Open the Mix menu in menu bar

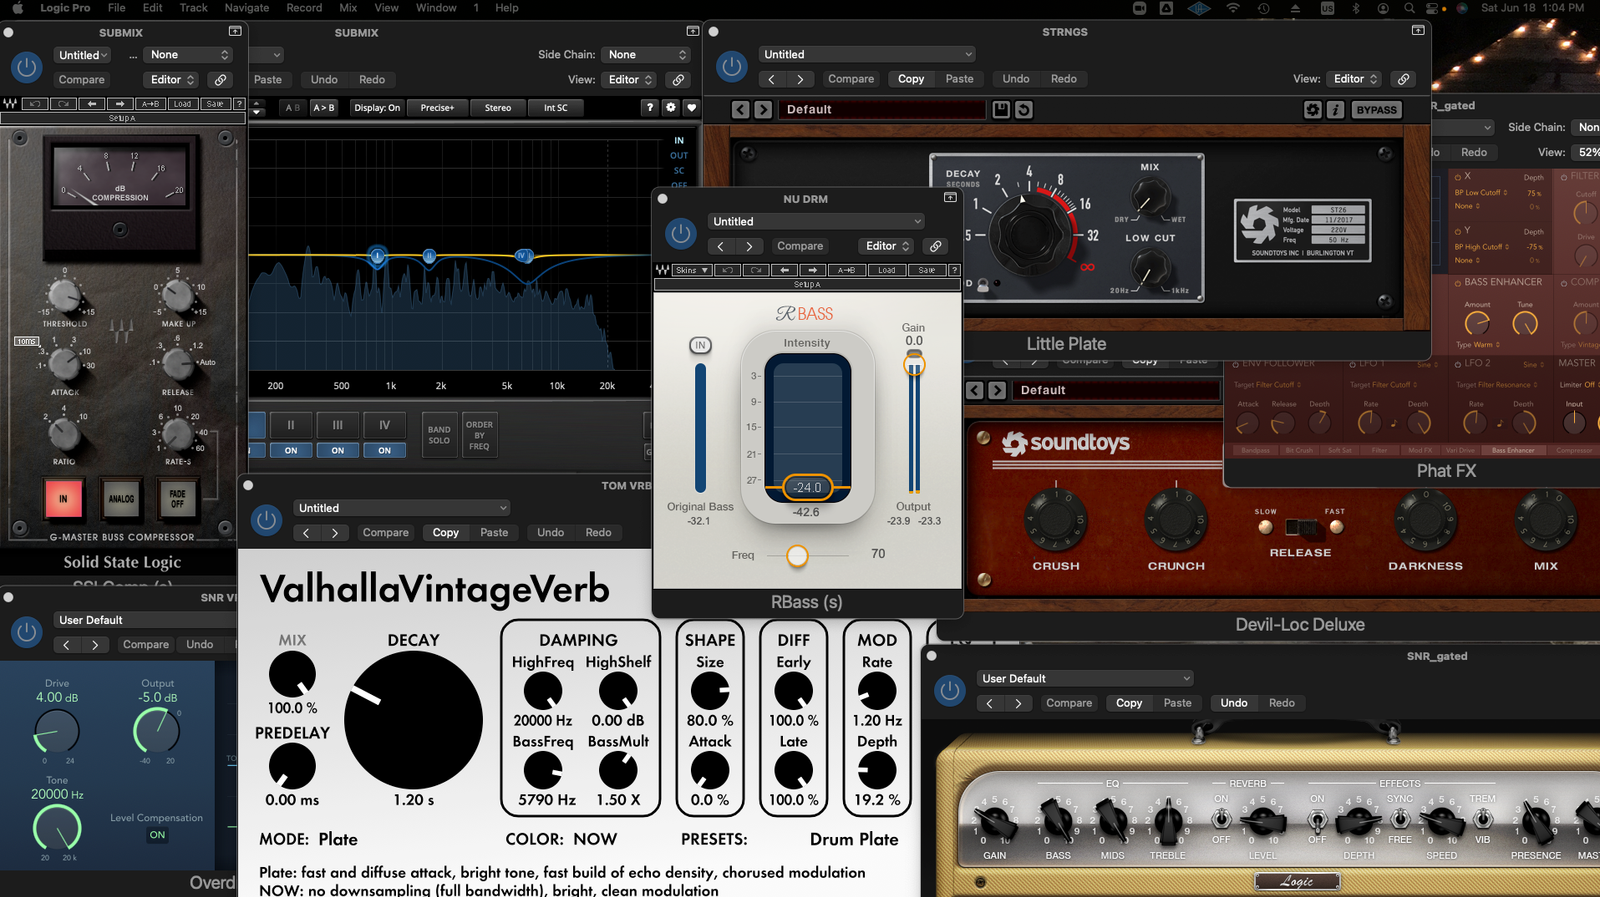(348, 8)
